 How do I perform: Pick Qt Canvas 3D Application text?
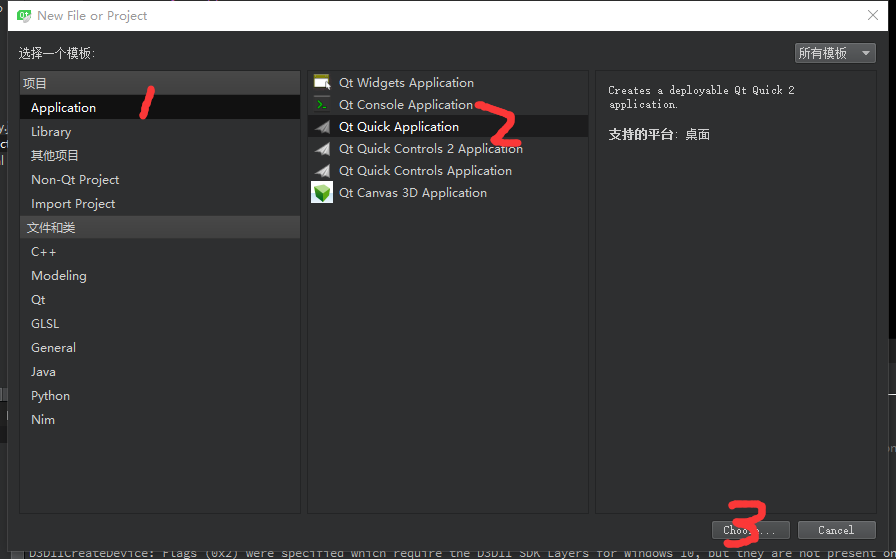413,193
